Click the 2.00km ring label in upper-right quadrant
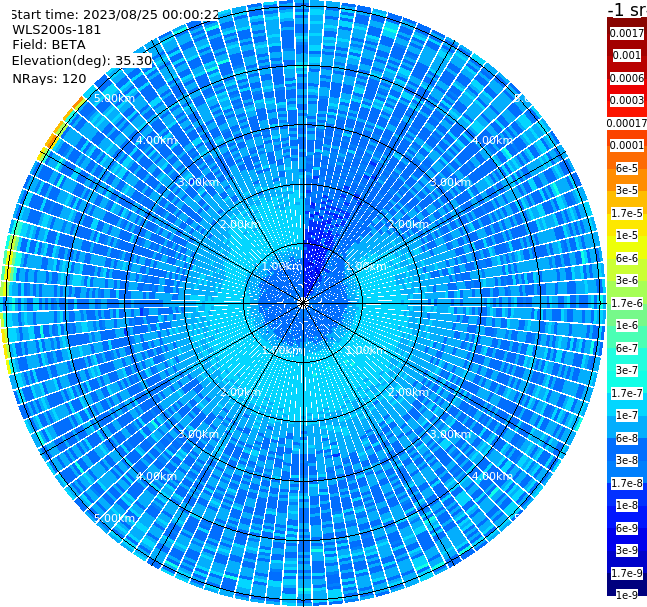Screen dimensions: 647x607 pyautogui.click(x=408, y=224)
